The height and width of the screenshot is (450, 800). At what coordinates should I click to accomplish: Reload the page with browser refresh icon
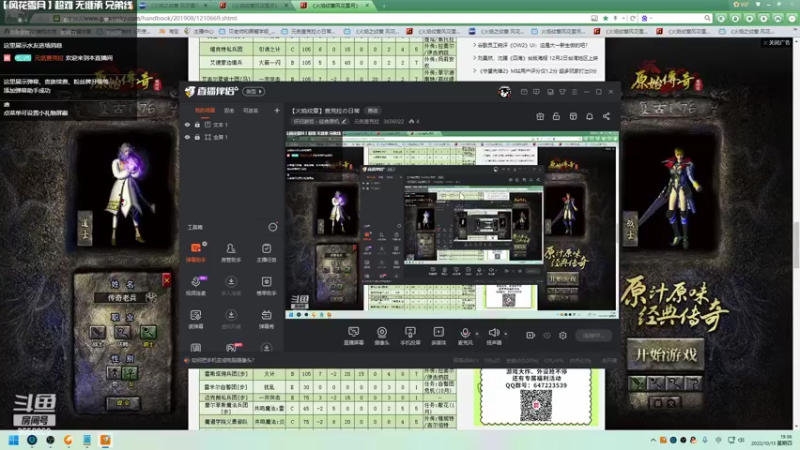pyautogui.click(x=633, y=18)
